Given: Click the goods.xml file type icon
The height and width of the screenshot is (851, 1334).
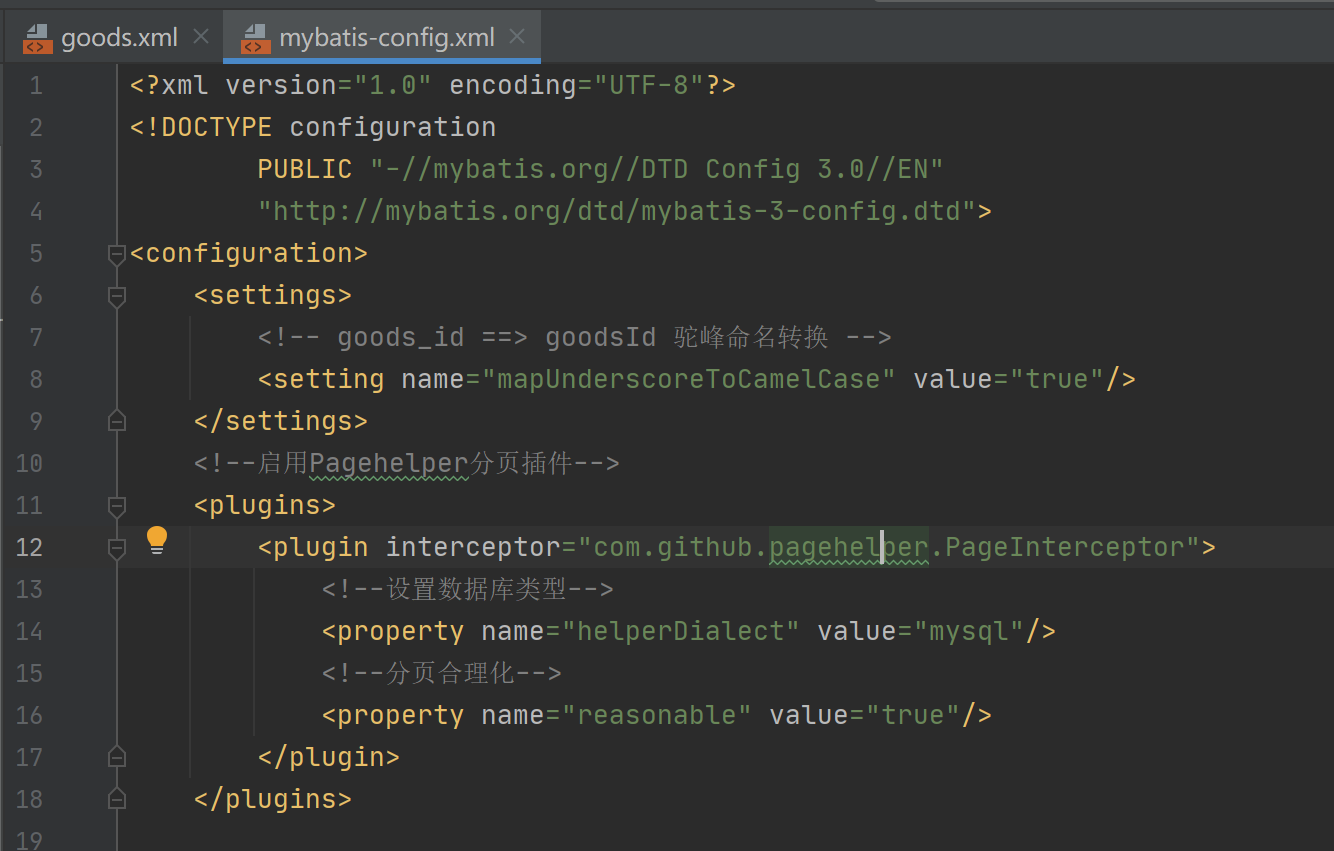Looking at the screenshot, I should click(38, 38).
